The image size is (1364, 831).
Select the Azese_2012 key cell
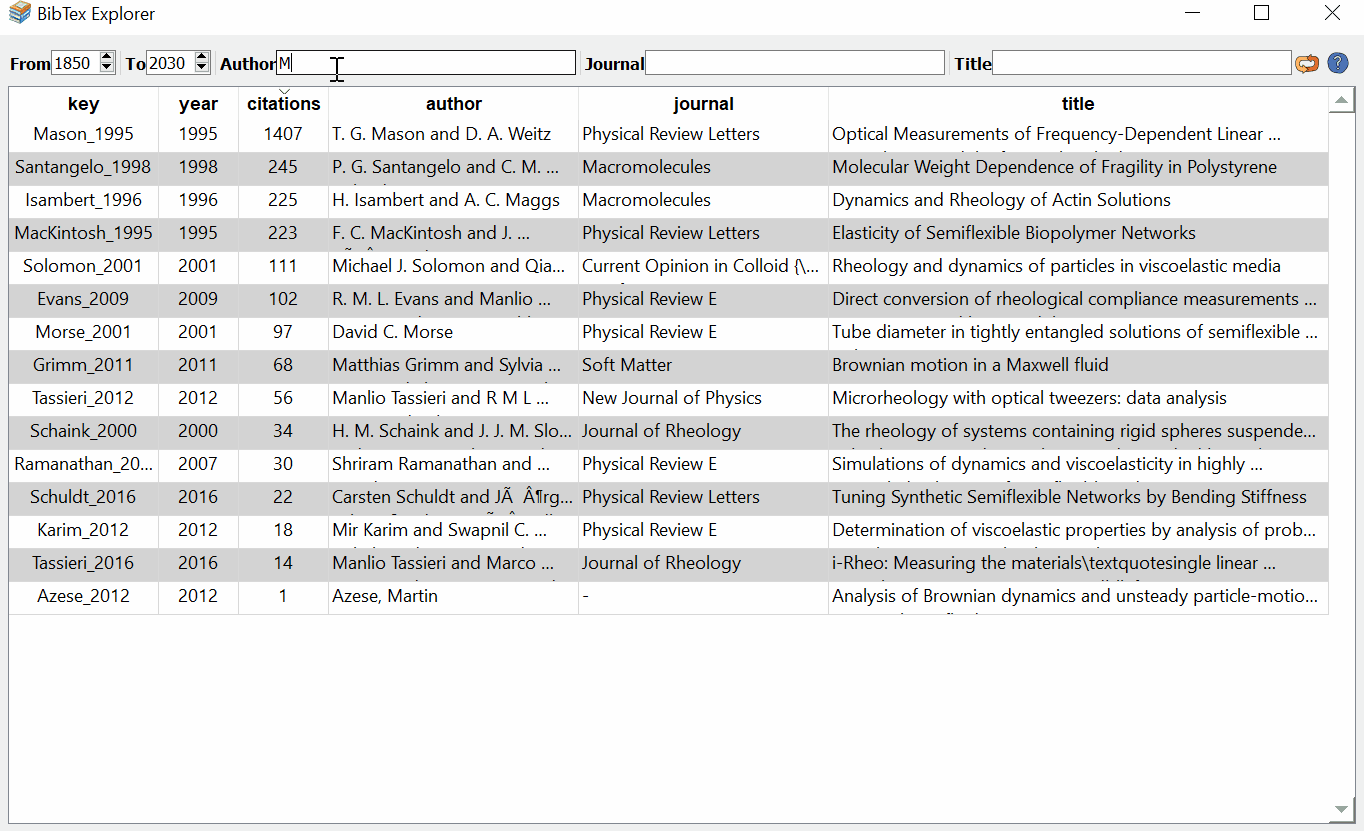(84, 596)
